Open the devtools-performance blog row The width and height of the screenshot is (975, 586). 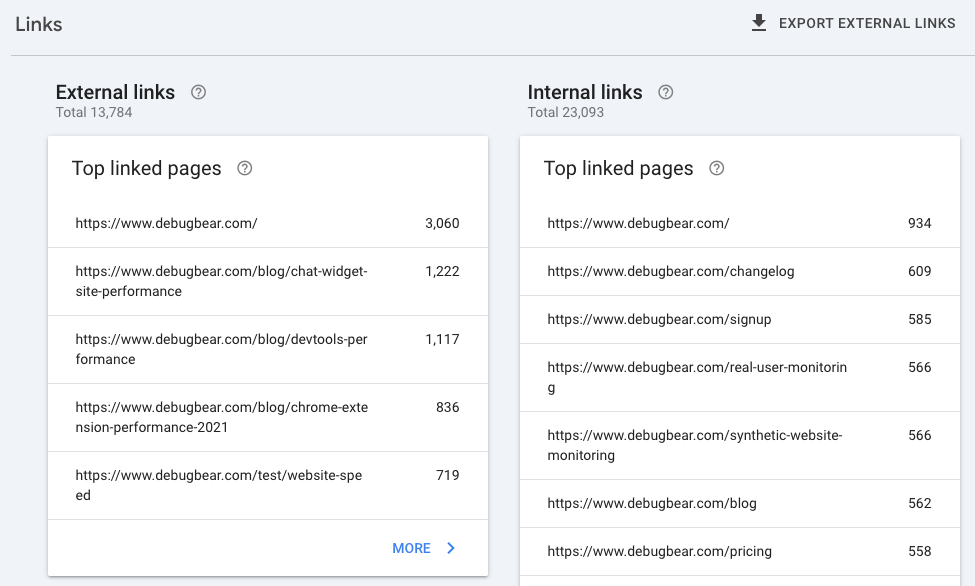coord(268,350)
